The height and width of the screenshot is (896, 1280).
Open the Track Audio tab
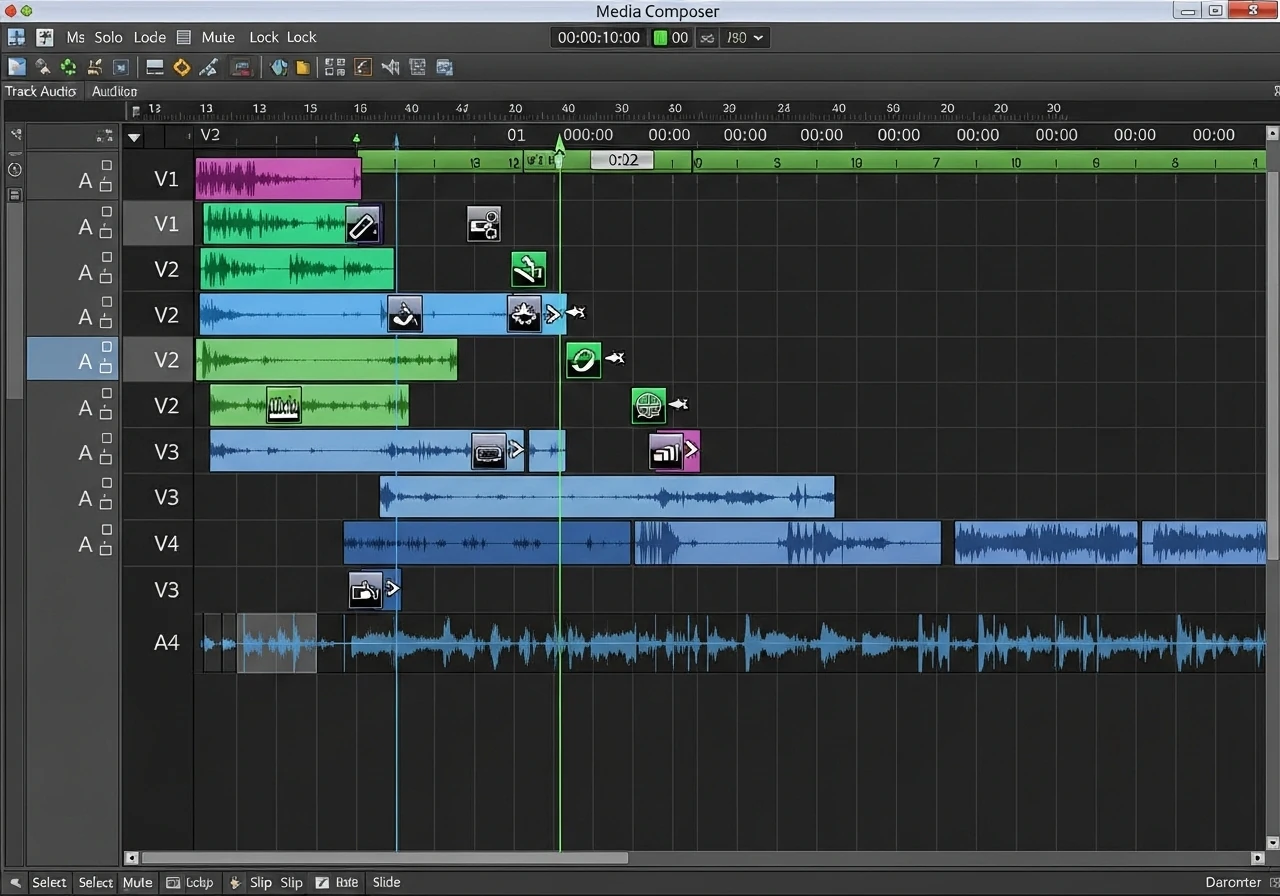click(x=41, y=91)
